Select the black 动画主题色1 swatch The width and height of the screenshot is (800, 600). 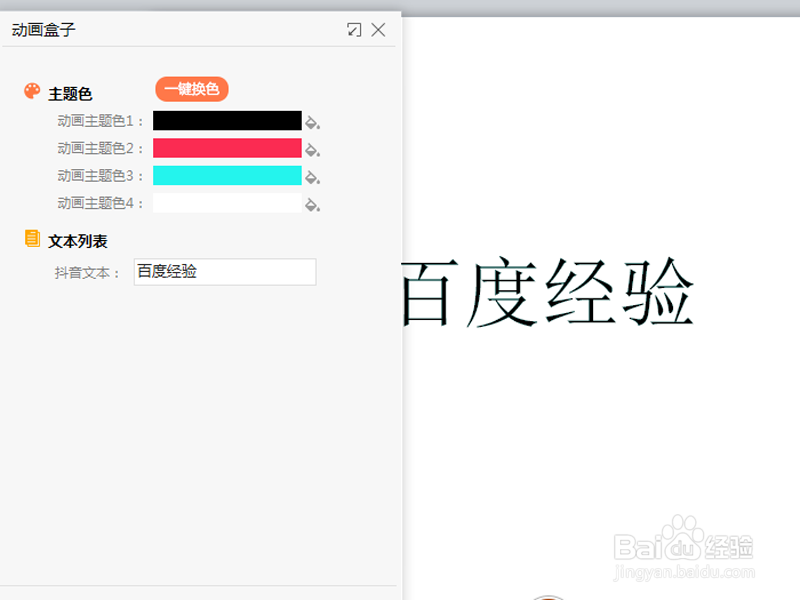[227, 120]
